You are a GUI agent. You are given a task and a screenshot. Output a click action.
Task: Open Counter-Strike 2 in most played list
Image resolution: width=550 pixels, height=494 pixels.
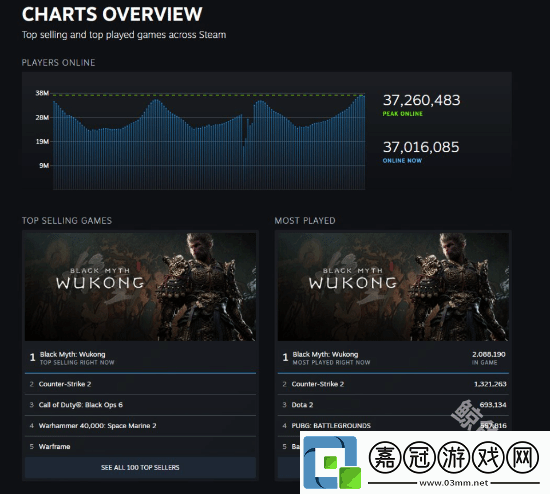(x=393, y=384)
